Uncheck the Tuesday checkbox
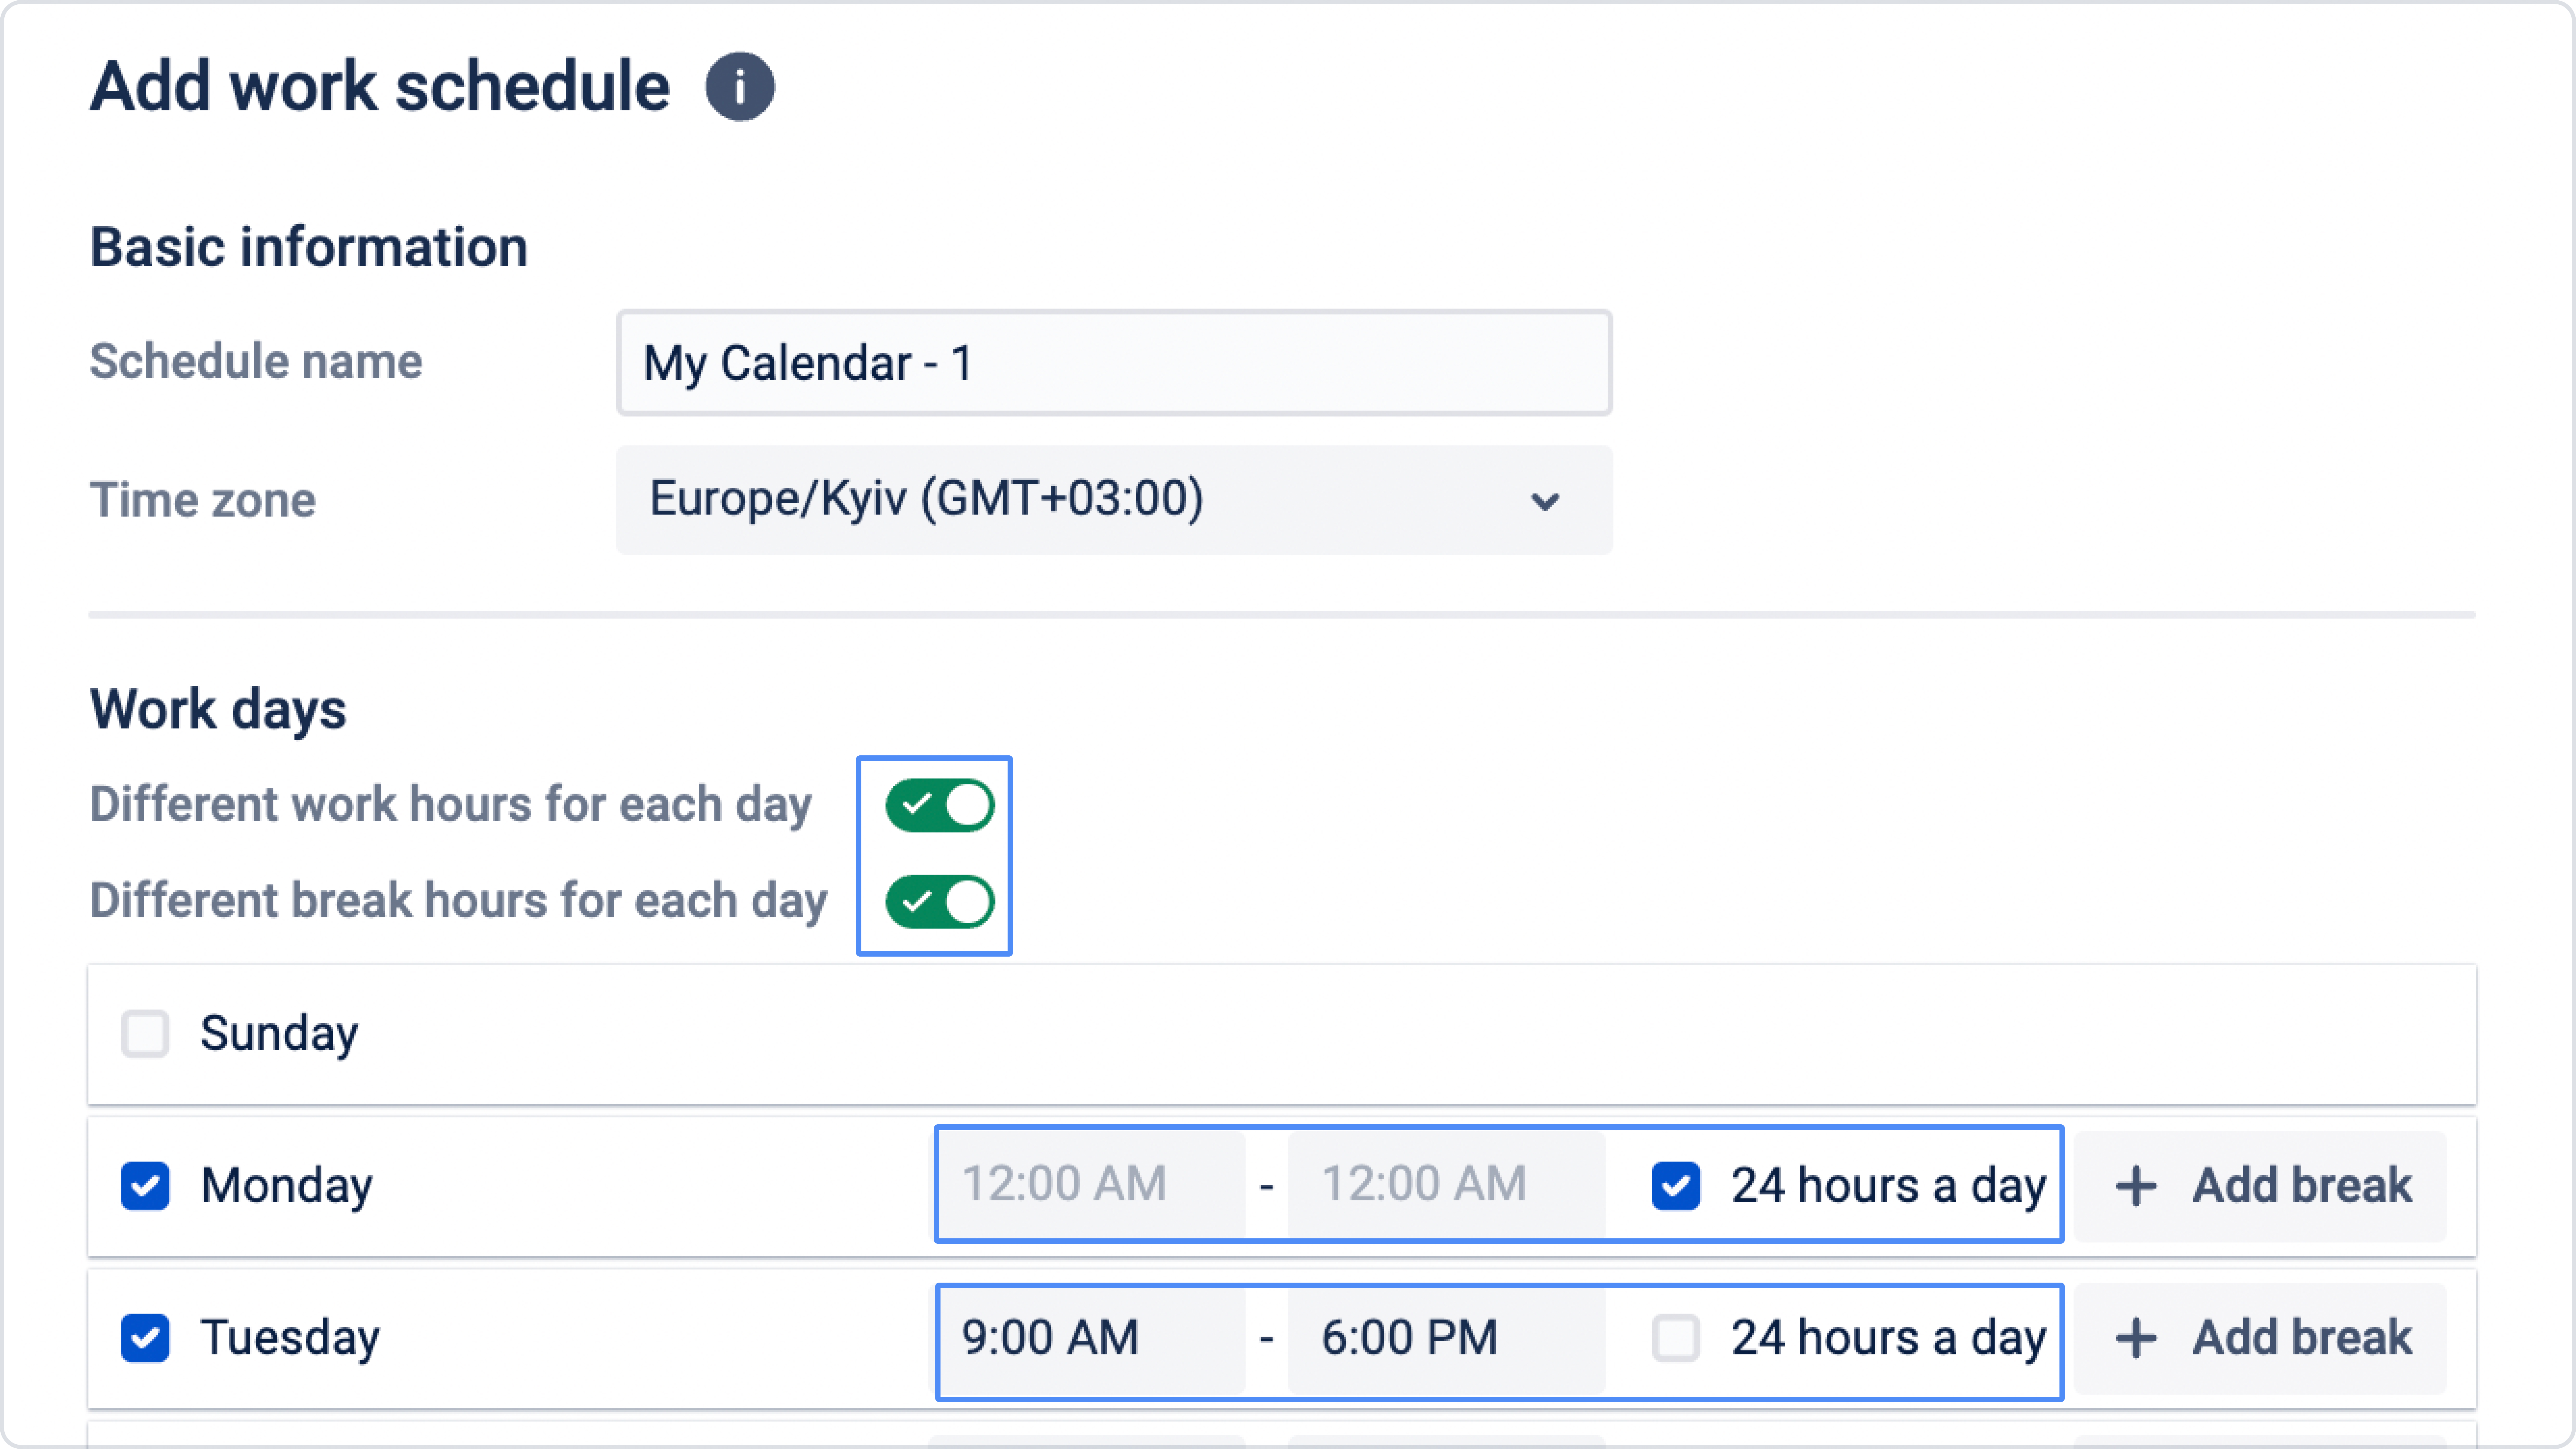 pos(145,1338)
